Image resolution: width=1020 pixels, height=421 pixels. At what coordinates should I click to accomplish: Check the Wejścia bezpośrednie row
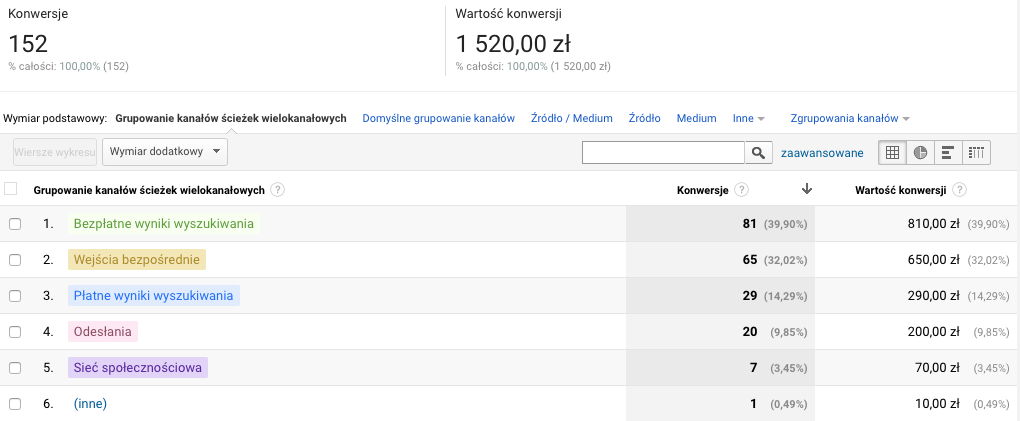[x=15, y=260]
